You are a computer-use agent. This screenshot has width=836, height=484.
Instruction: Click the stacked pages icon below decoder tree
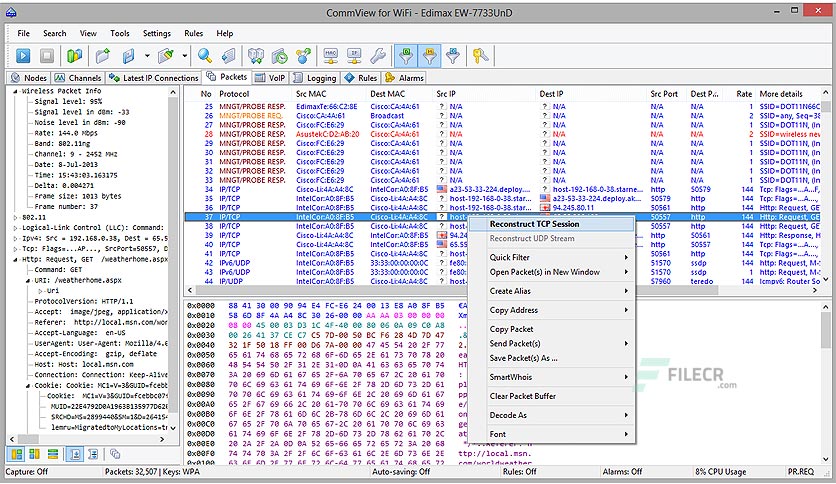pyautogui.click(x=115, y=454)
